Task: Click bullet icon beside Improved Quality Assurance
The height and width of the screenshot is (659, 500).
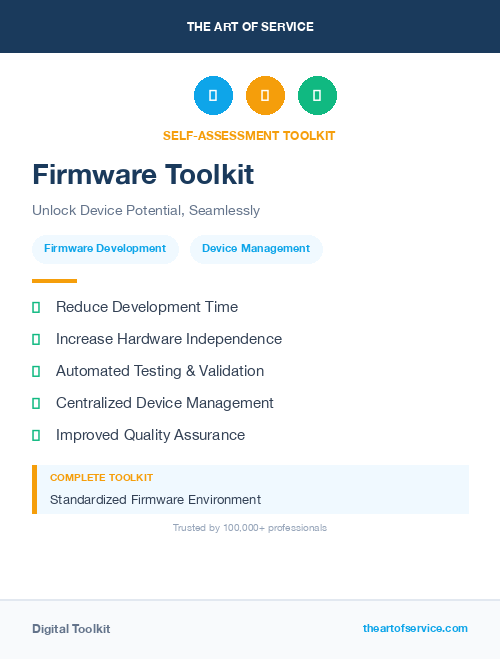Action: pos(36,435)
